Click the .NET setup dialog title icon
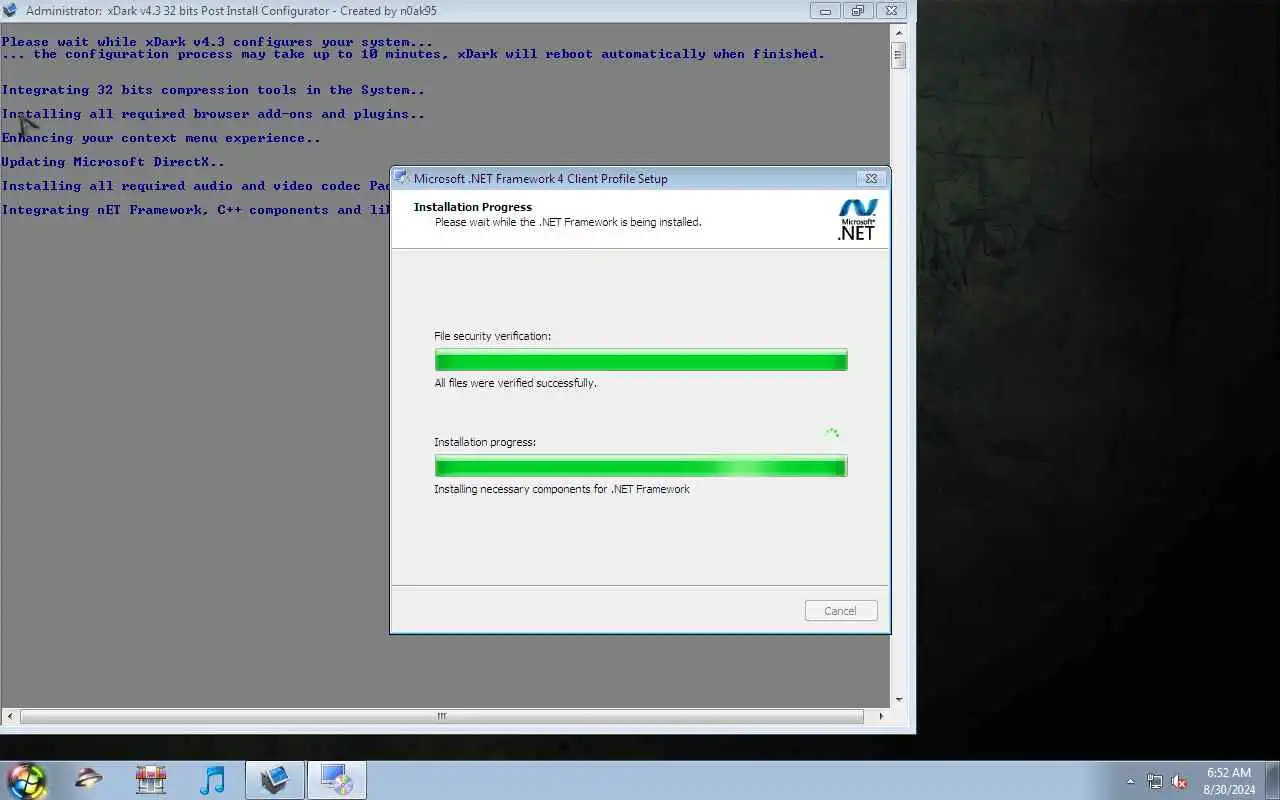Viewport: 1280px width, 800px height. pyautogui.click(x=401, y=178)
